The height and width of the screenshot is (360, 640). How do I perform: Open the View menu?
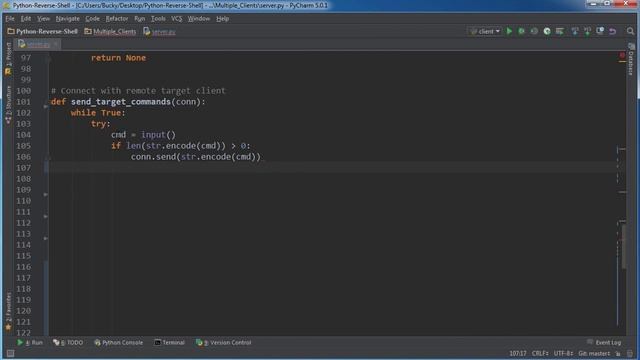coord(43,18)
